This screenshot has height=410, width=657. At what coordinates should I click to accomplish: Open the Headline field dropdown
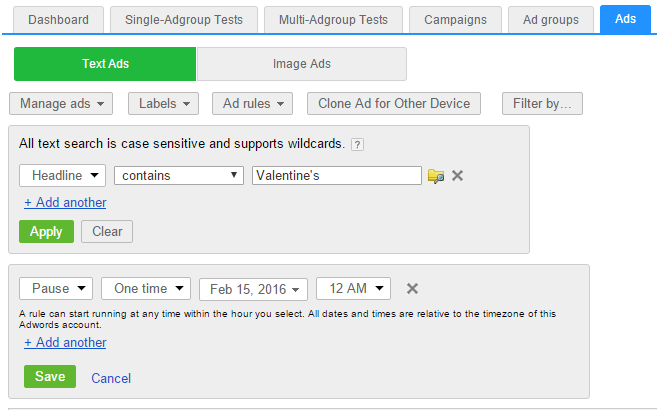(63, 175)
